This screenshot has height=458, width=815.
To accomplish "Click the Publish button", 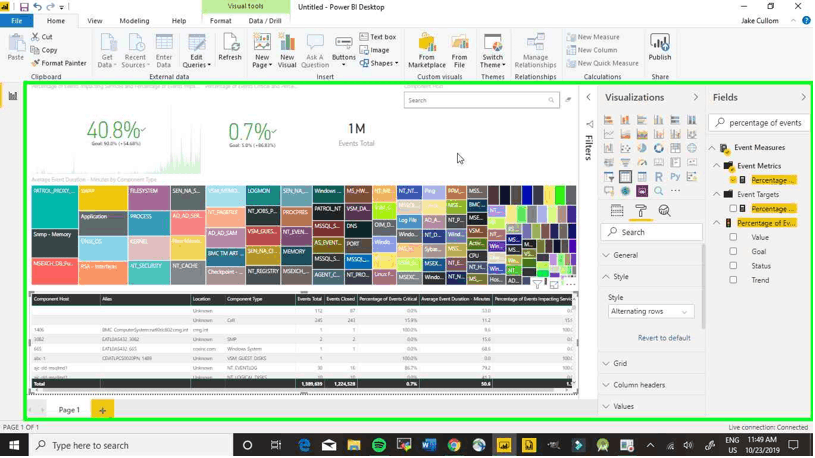I will (x=660, y=48).
